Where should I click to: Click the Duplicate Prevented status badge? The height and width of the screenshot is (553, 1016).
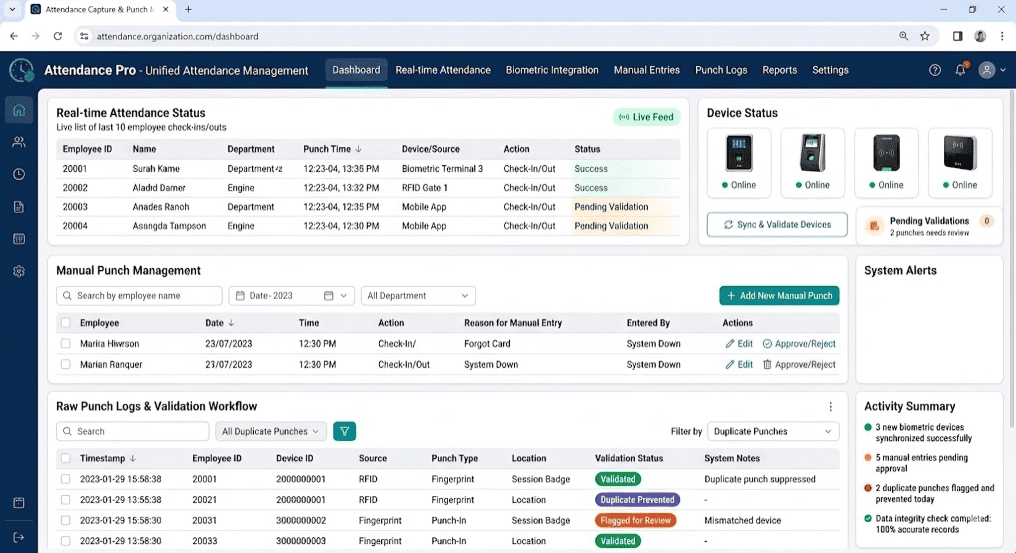[x=637, y=500]
